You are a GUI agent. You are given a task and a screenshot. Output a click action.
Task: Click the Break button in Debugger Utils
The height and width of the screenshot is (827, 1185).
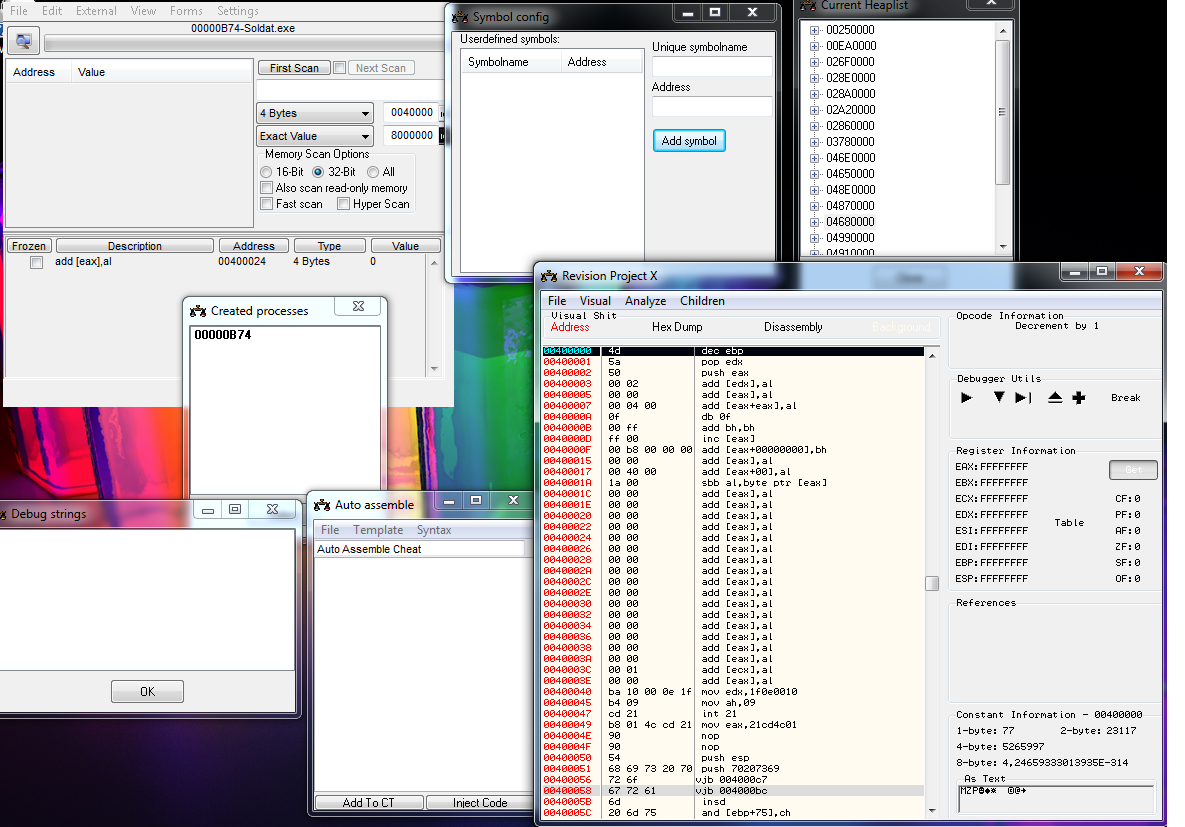click(x=1125, y=398)
